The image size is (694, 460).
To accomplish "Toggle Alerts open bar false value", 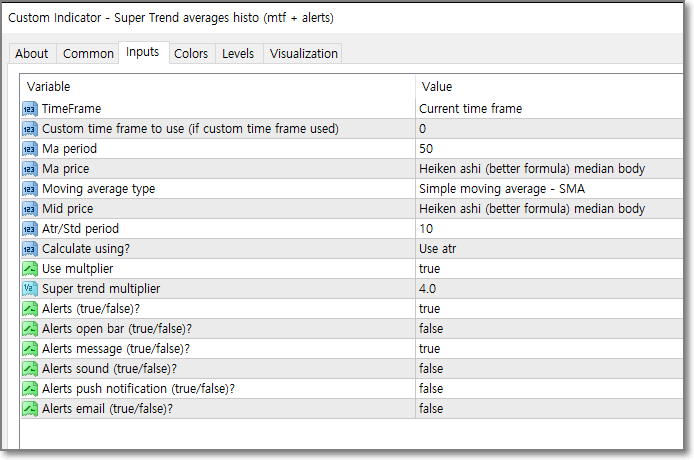I will (431, 328).
